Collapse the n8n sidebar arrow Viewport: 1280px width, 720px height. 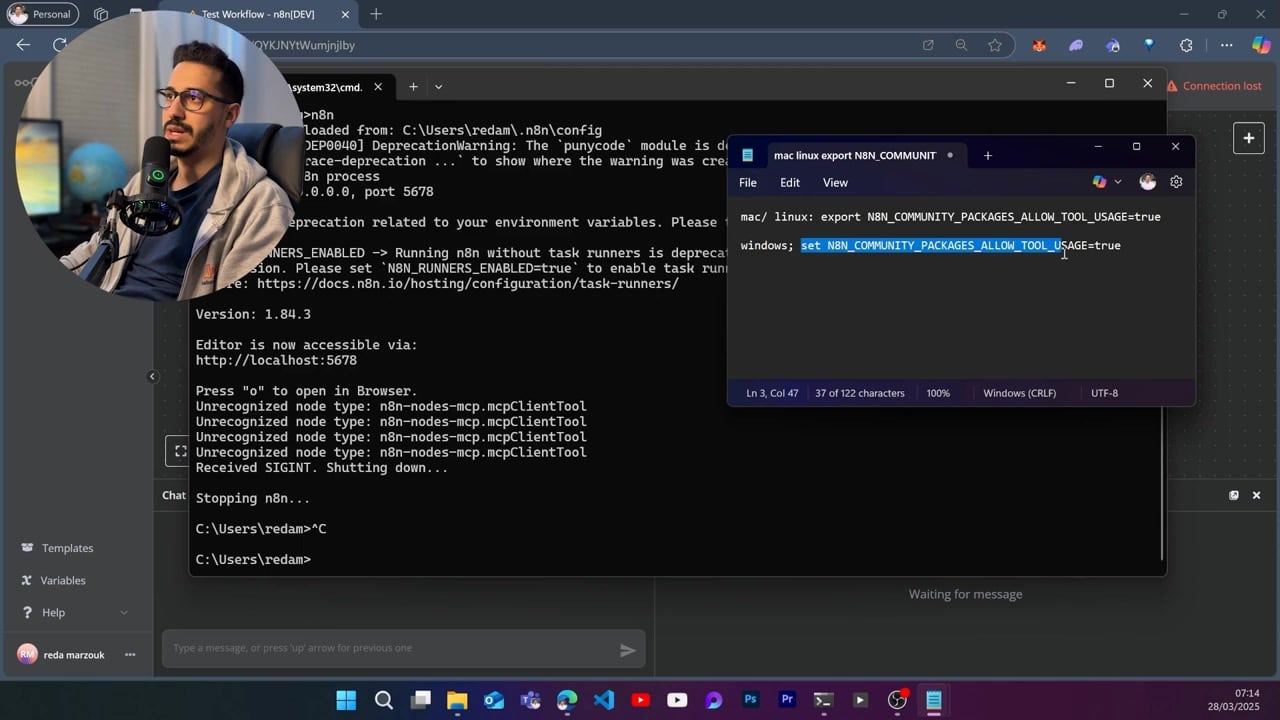pyautogui.click(x=152, y=377)
